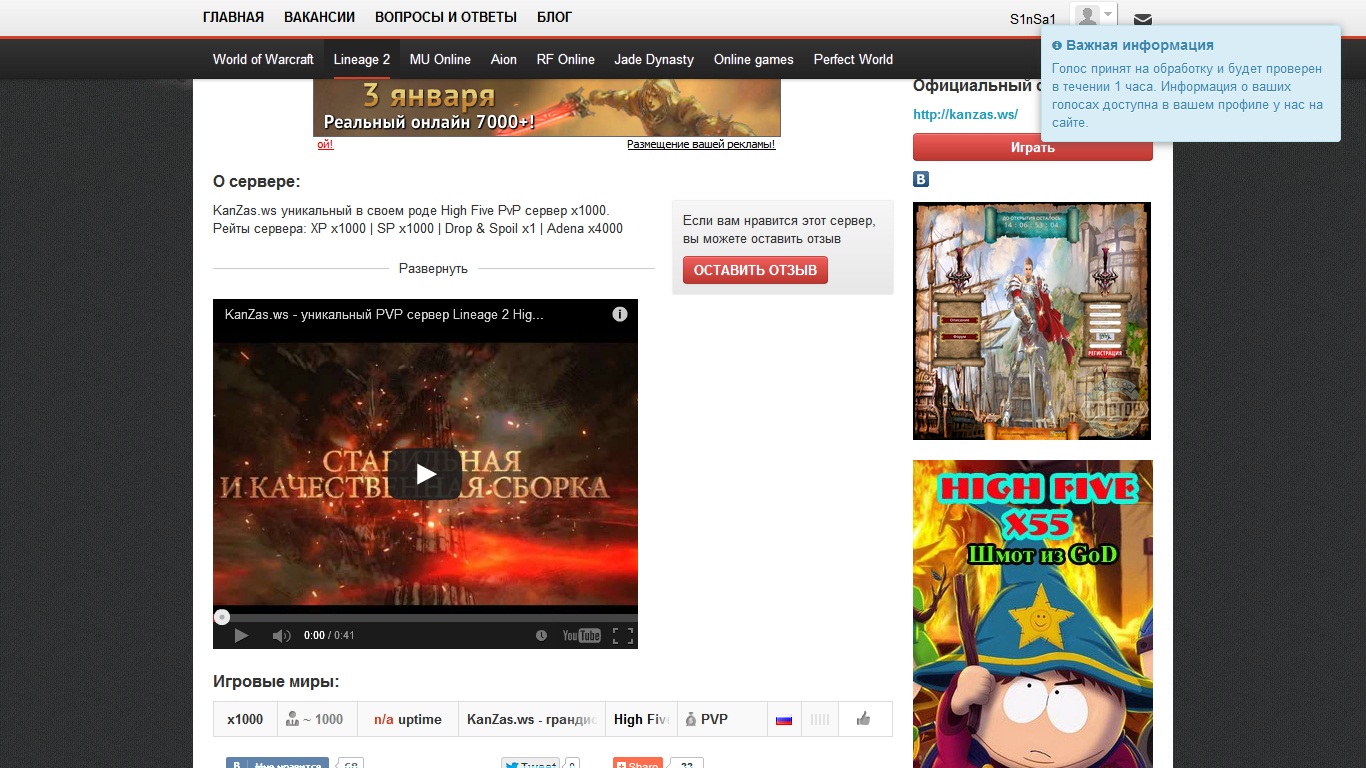Click the signal bars rating icon

pos(819,719)
